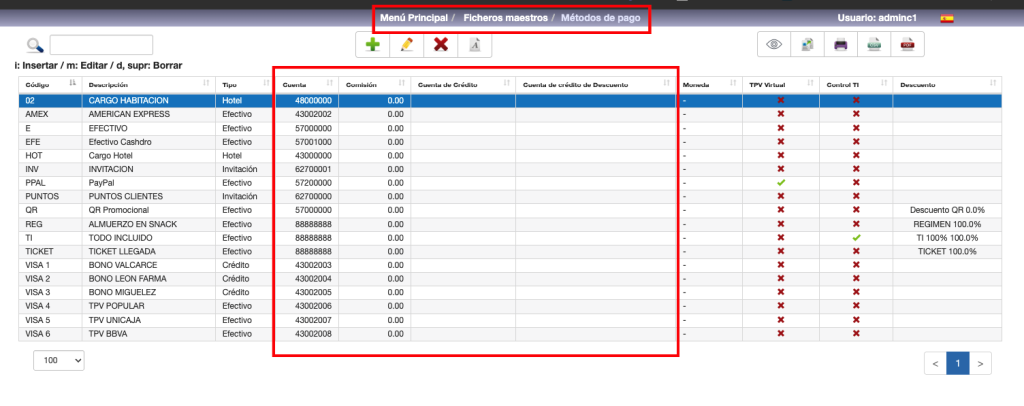This screenshot has height=406, width=1024.
Task: Toggle the eye column visibility button
Action: click(x=774, y=44)
